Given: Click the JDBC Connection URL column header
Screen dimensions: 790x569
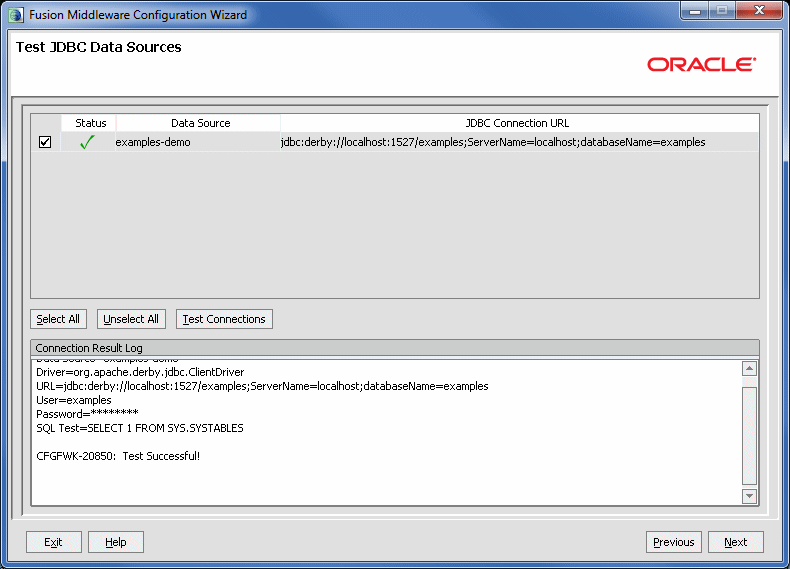Looking at the screenshot, I should click(x=517, y=123).
